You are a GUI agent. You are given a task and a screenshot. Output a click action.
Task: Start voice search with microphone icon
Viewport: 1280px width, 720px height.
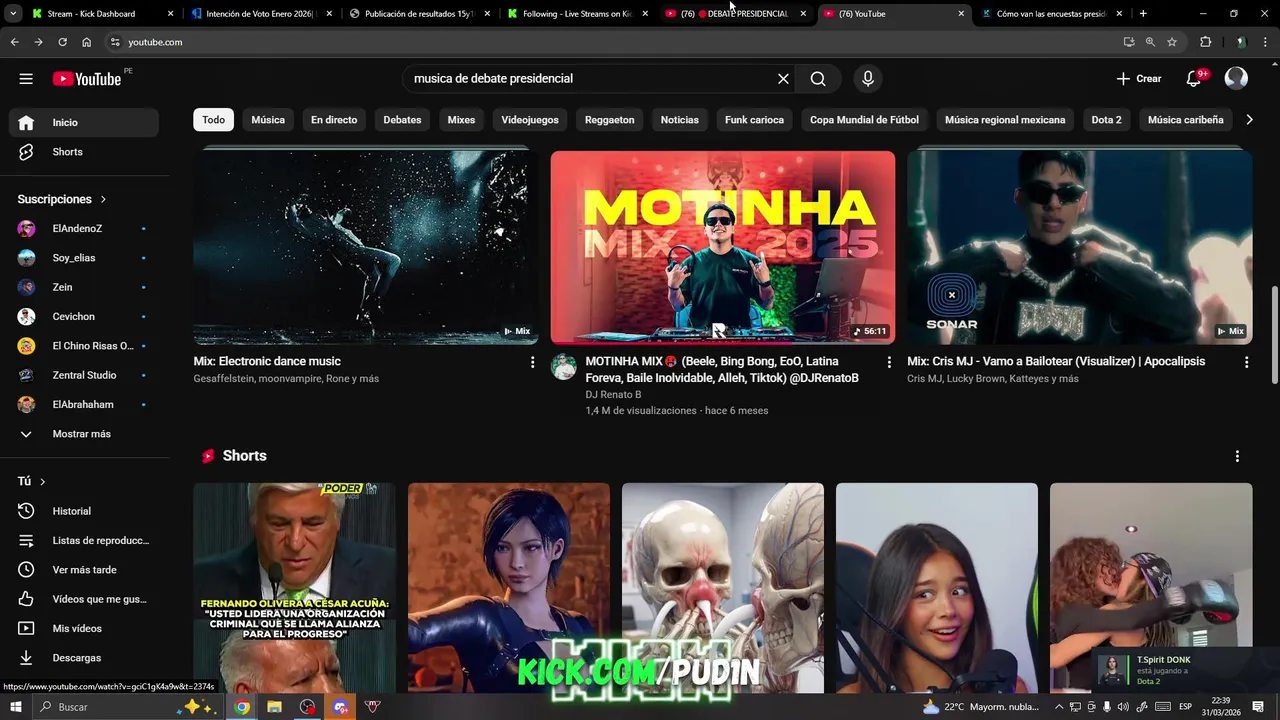pos(868,79)
